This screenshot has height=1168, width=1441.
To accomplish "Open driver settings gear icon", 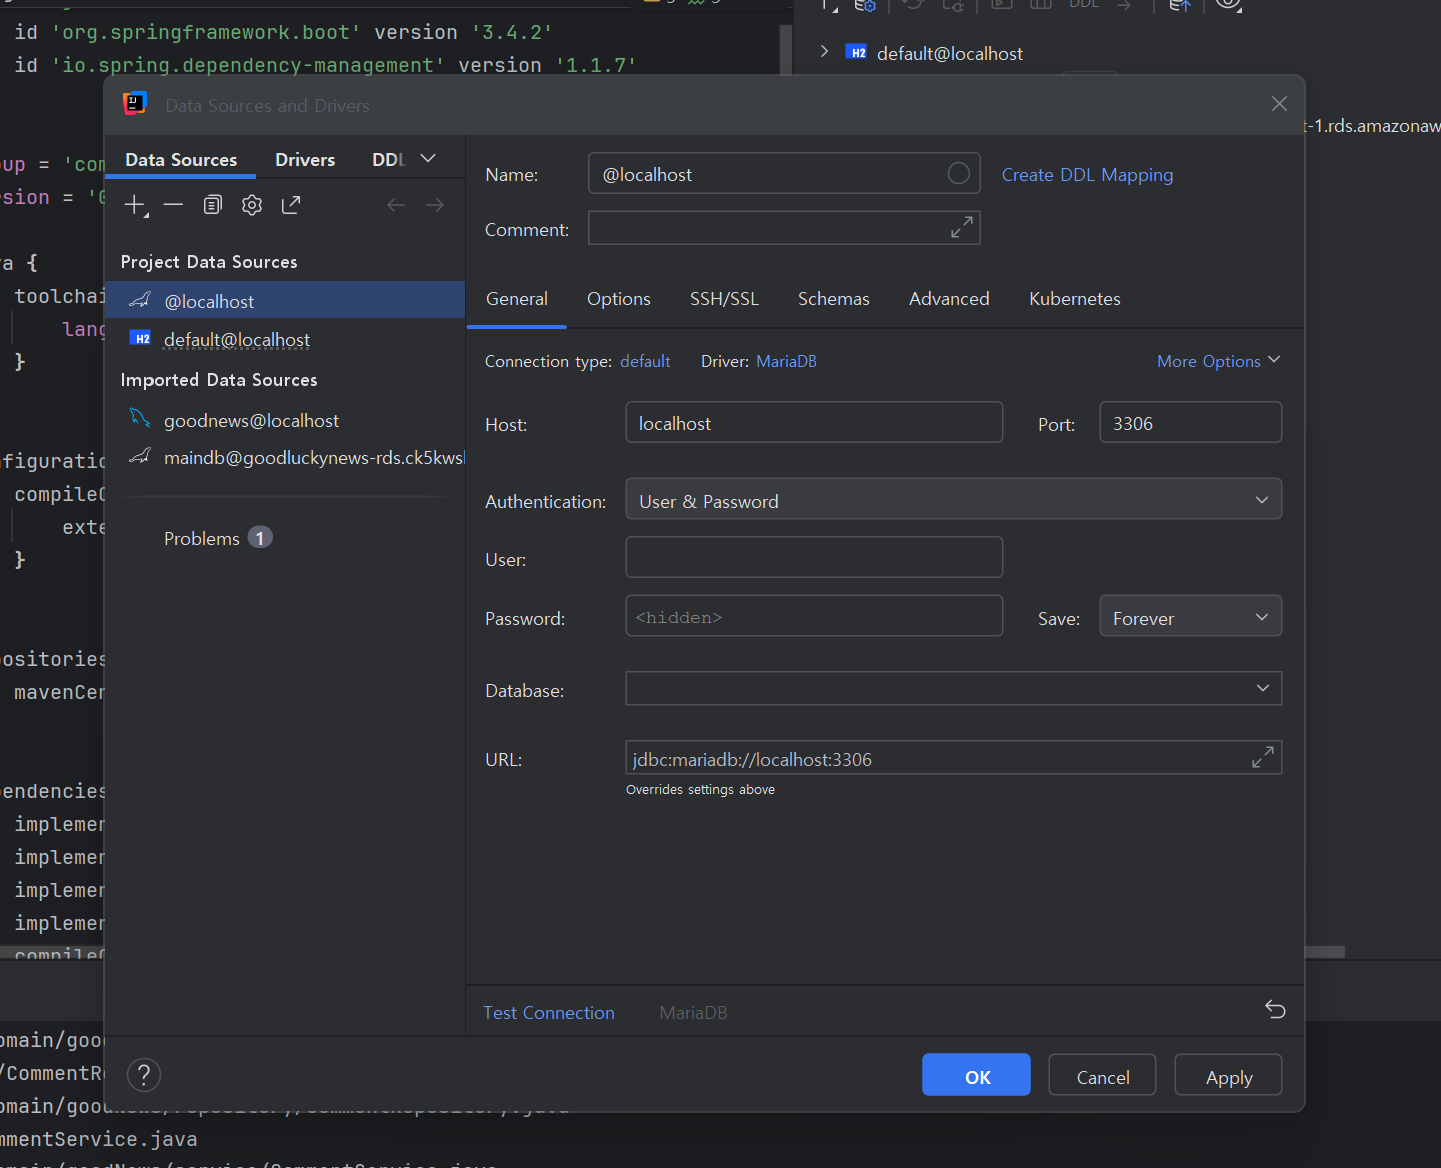I will 252,205.
